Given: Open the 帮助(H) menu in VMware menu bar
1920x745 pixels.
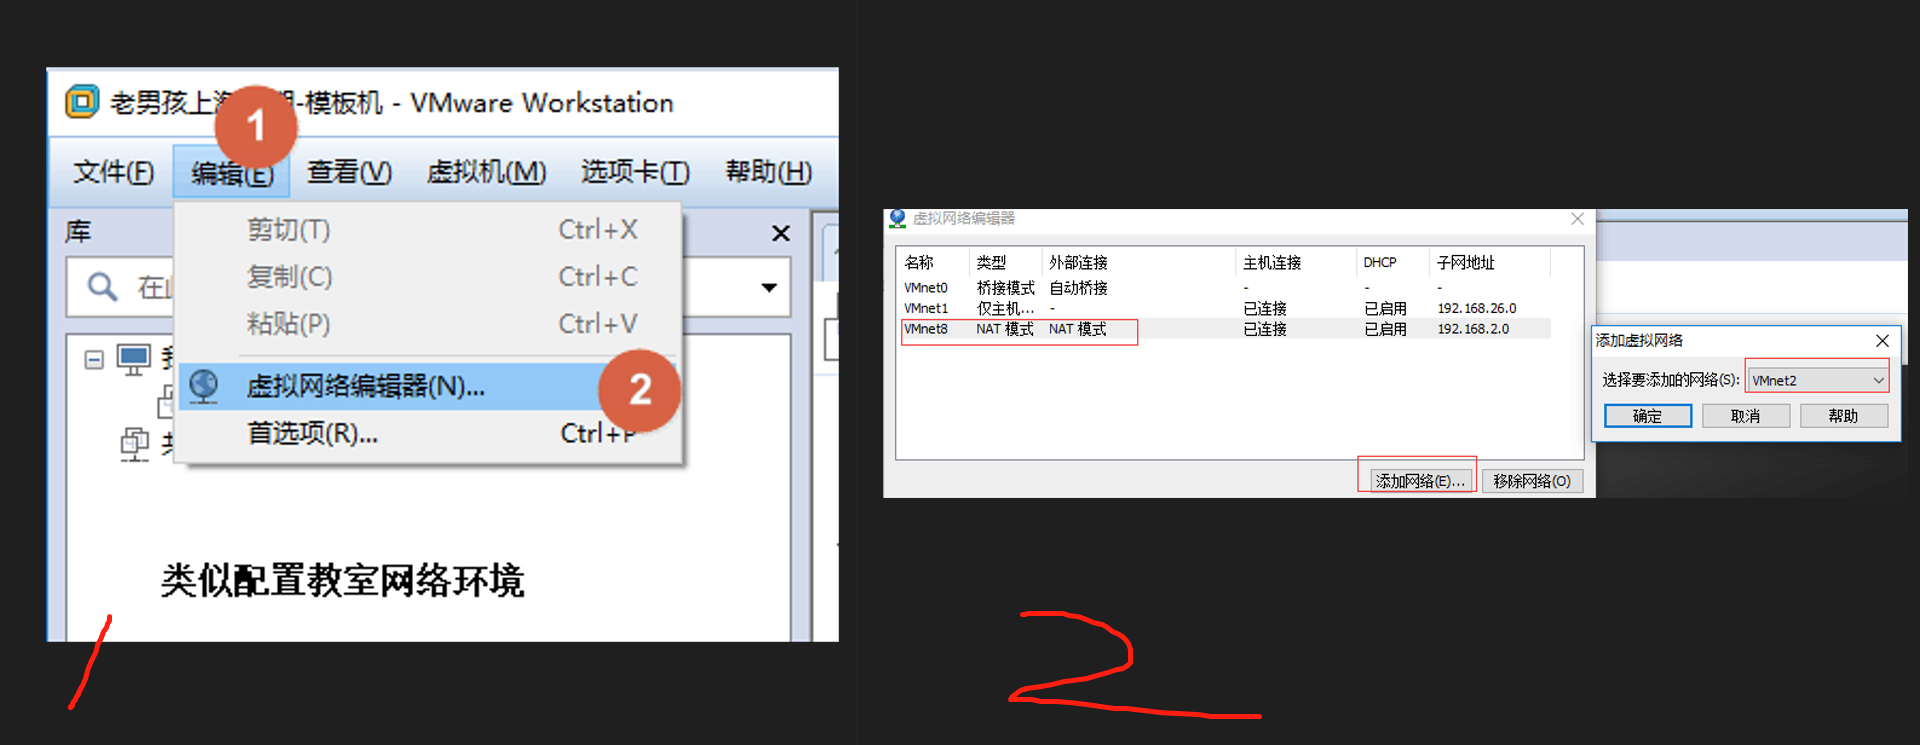Looking at the screenshot, I should [x=768, y=172].
